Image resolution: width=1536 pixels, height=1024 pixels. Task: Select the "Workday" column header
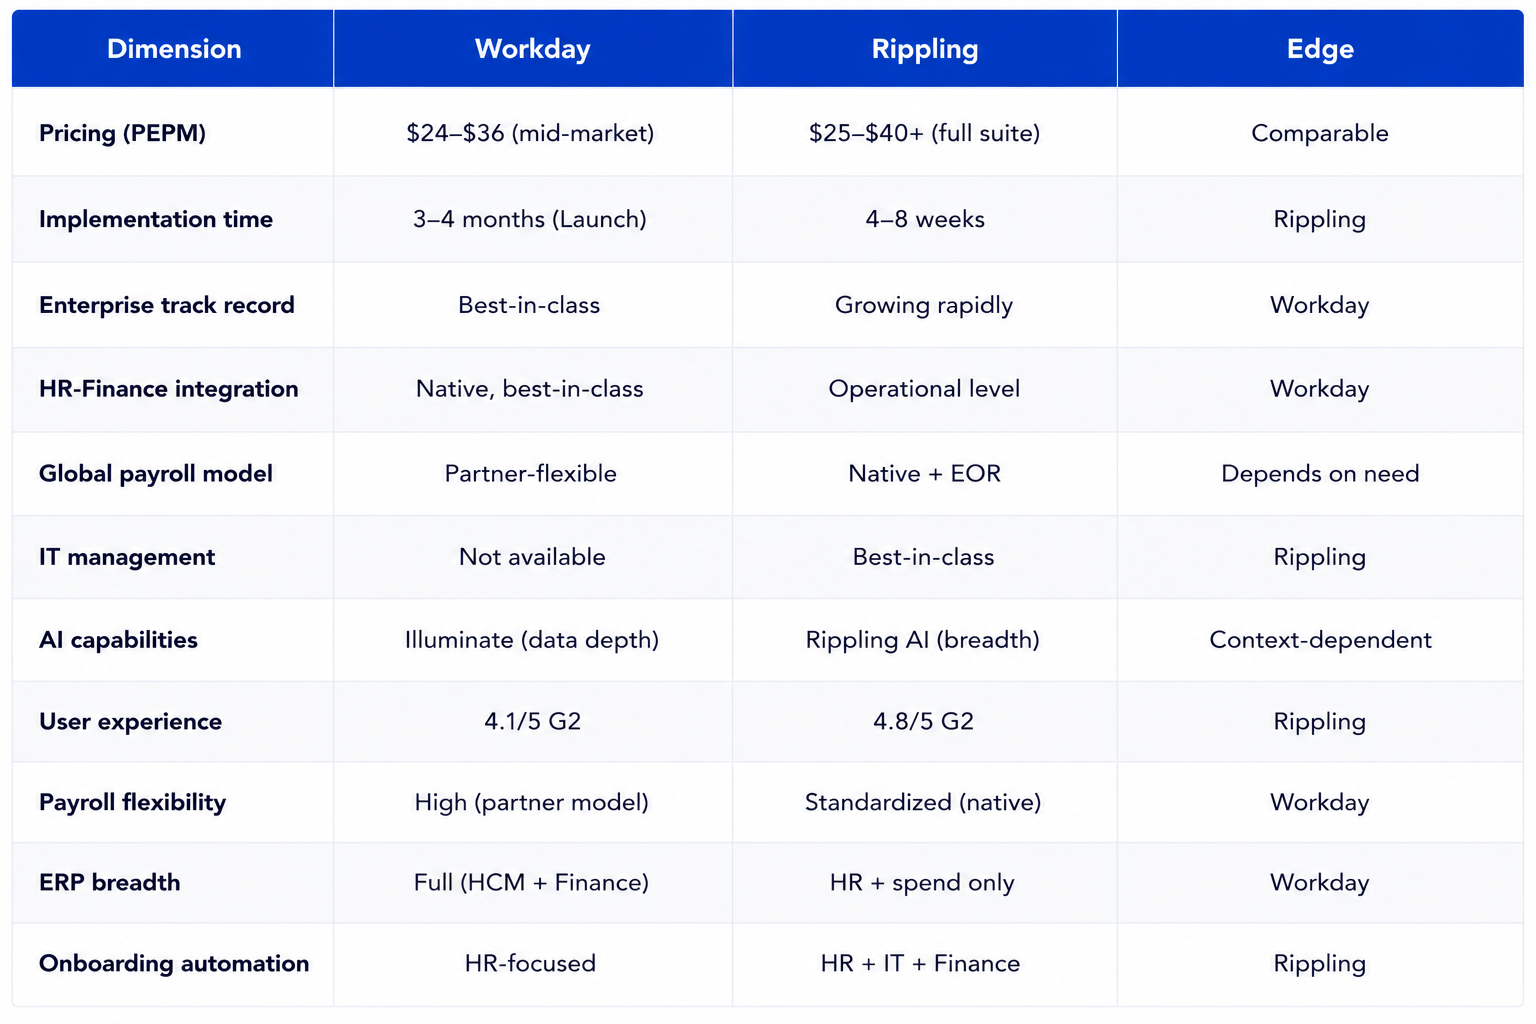533,49
